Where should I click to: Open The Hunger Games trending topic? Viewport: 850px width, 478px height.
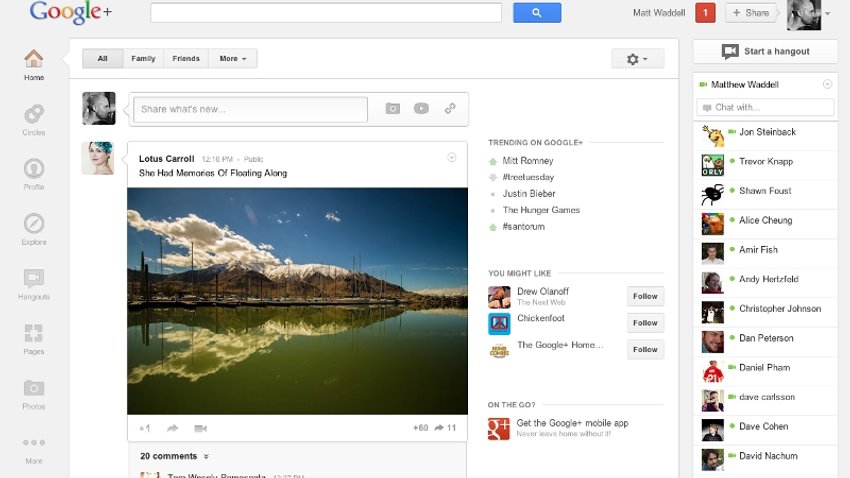(541, 210)
